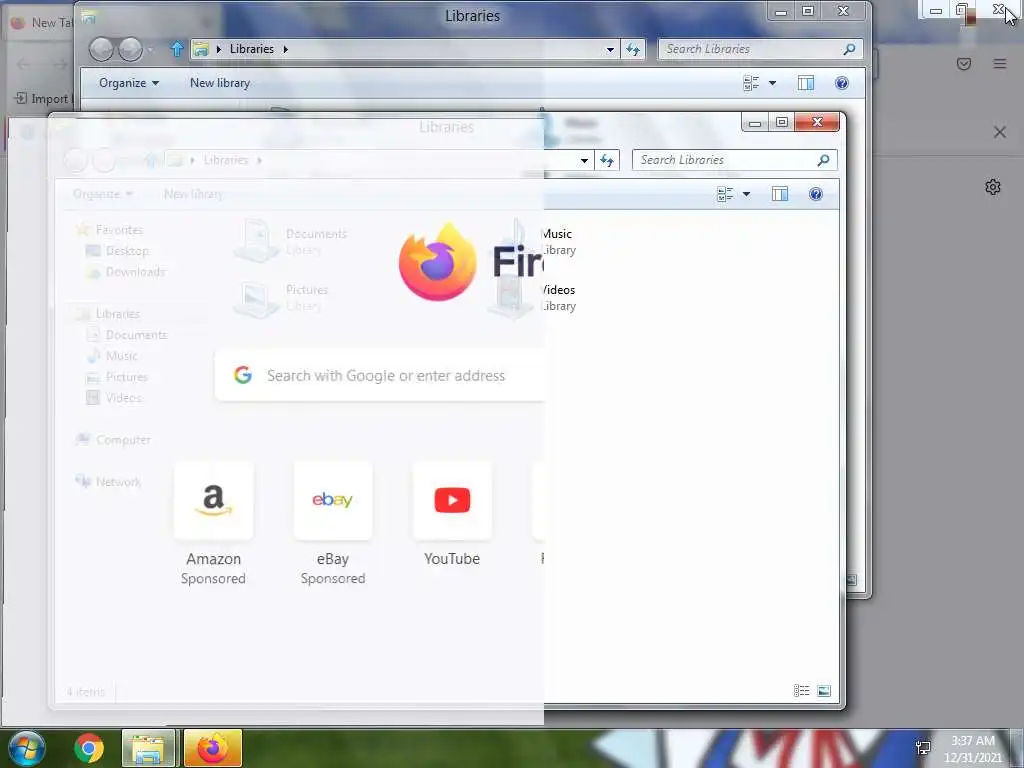Click Windows Explorer taskbar button

148,748
